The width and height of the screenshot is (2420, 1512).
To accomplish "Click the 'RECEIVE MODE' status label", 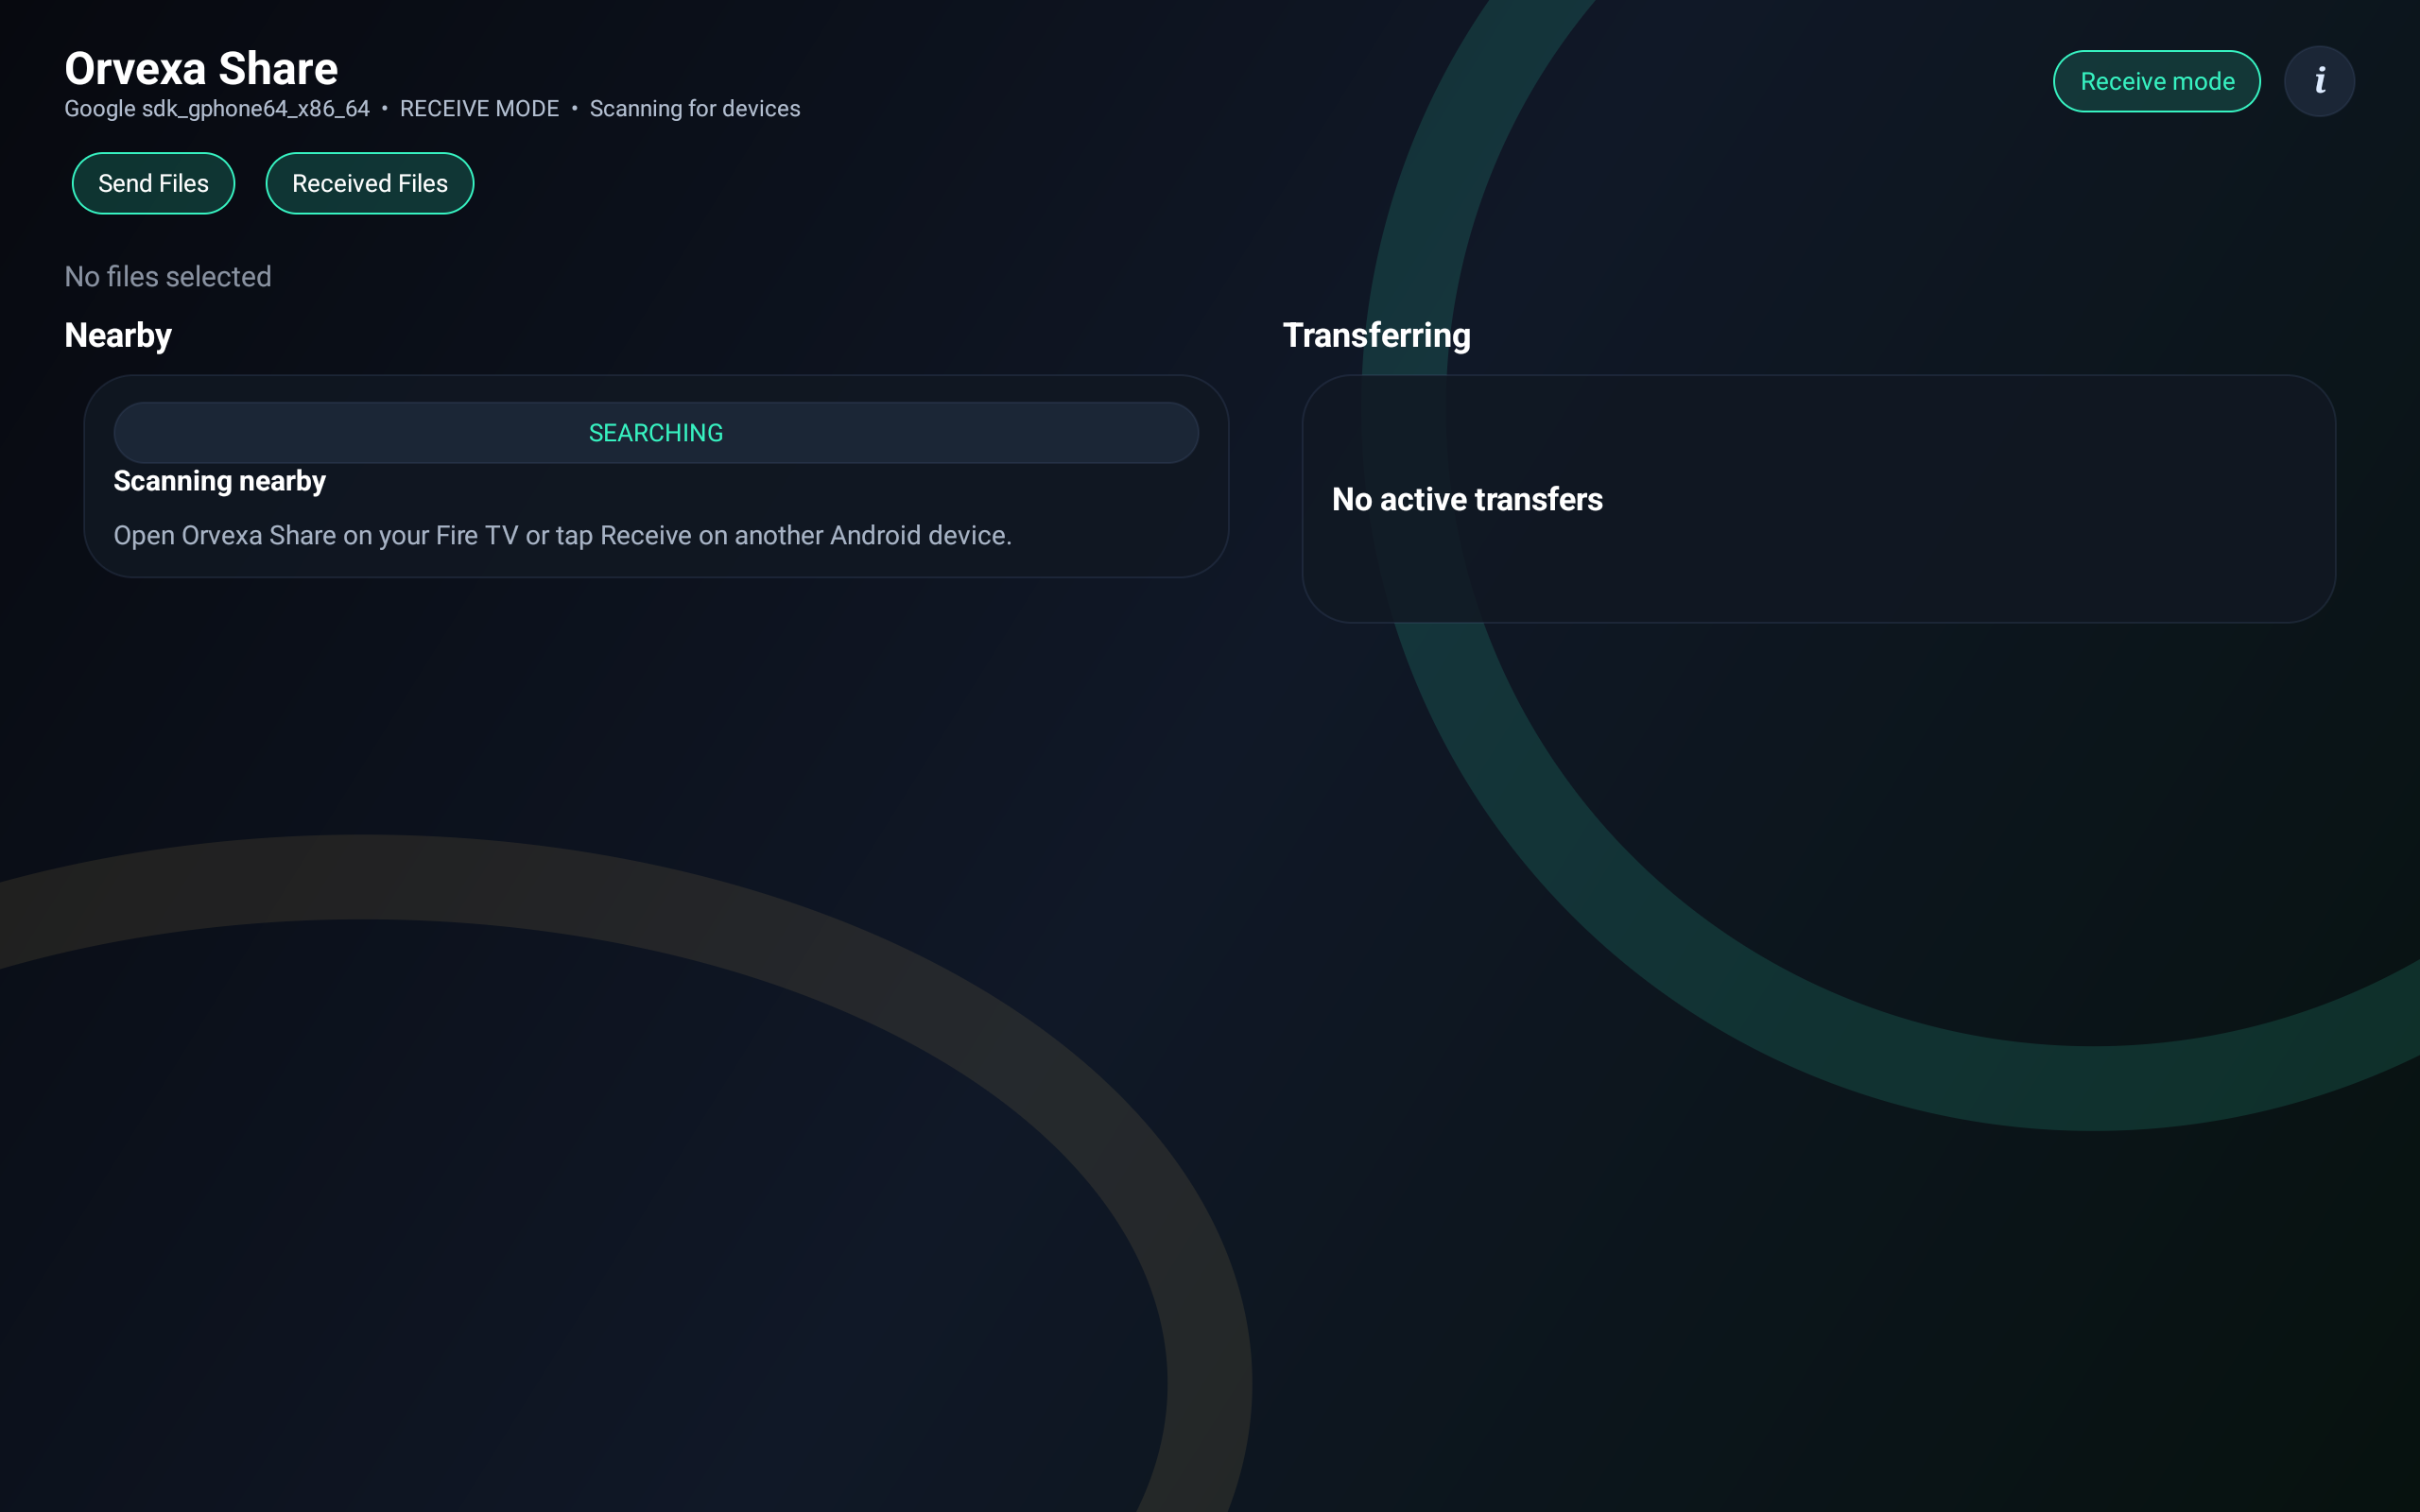I will coord(479,108).
